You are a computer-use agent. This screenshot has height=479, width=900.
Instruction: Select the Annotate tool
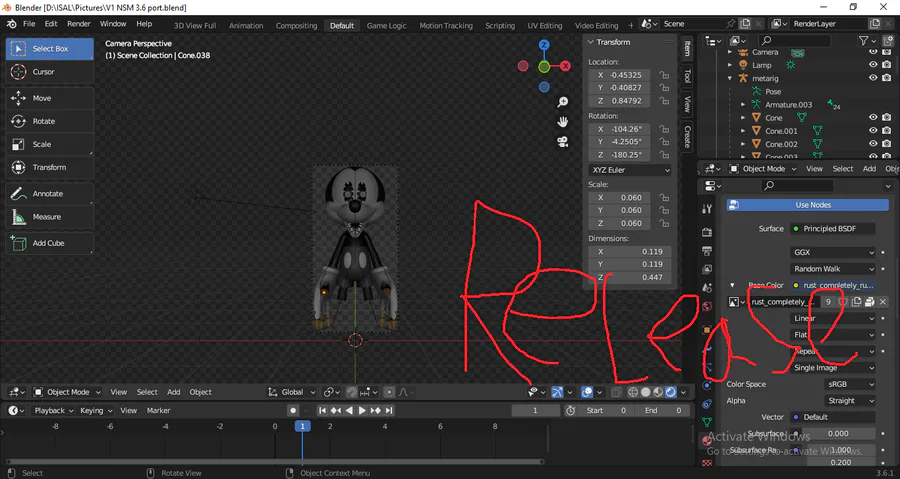point(50,194)
